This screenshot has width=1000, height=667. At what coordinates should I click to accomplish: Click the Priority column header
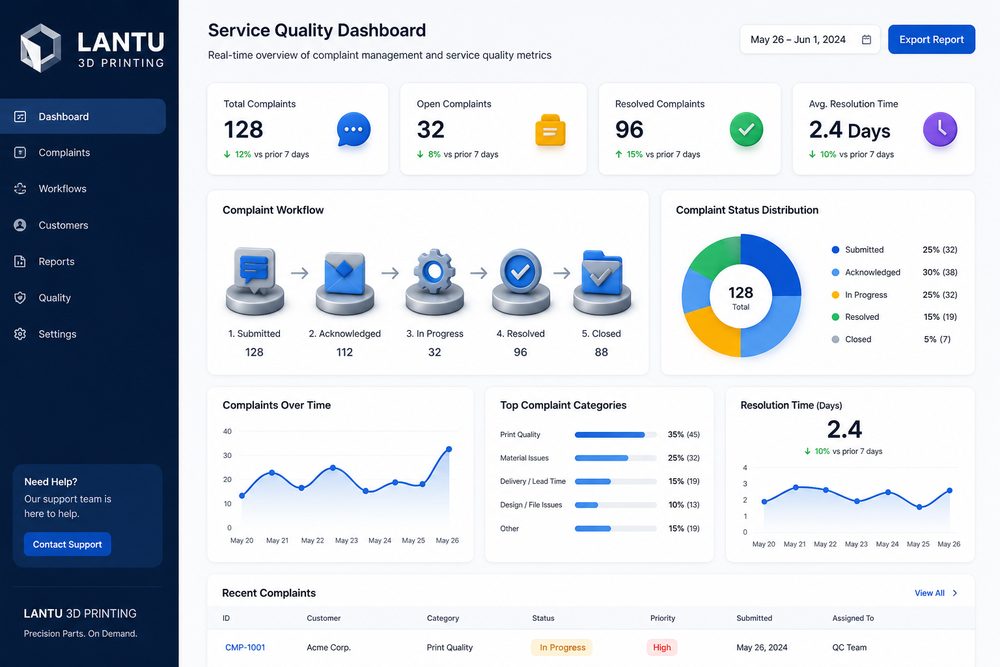tap(663, 618)
